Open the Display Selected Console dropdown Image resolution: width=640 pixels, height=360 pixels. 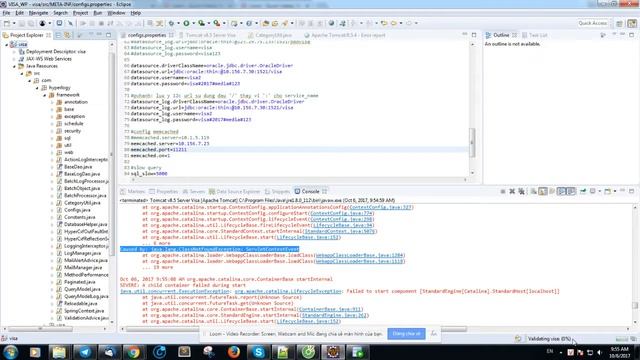(x=599, y=191)
